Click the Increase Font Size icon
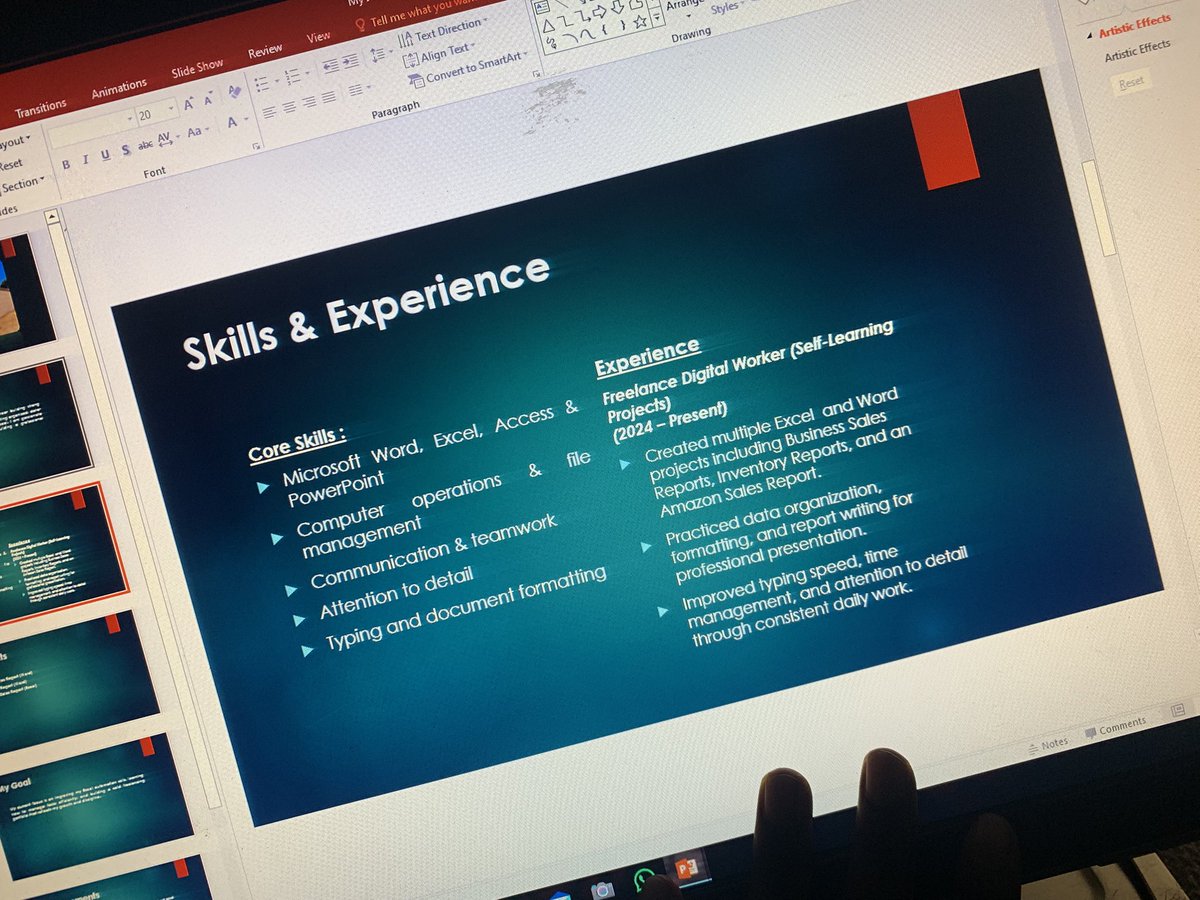The image size is (1200, 900). [x=187, y=106]
